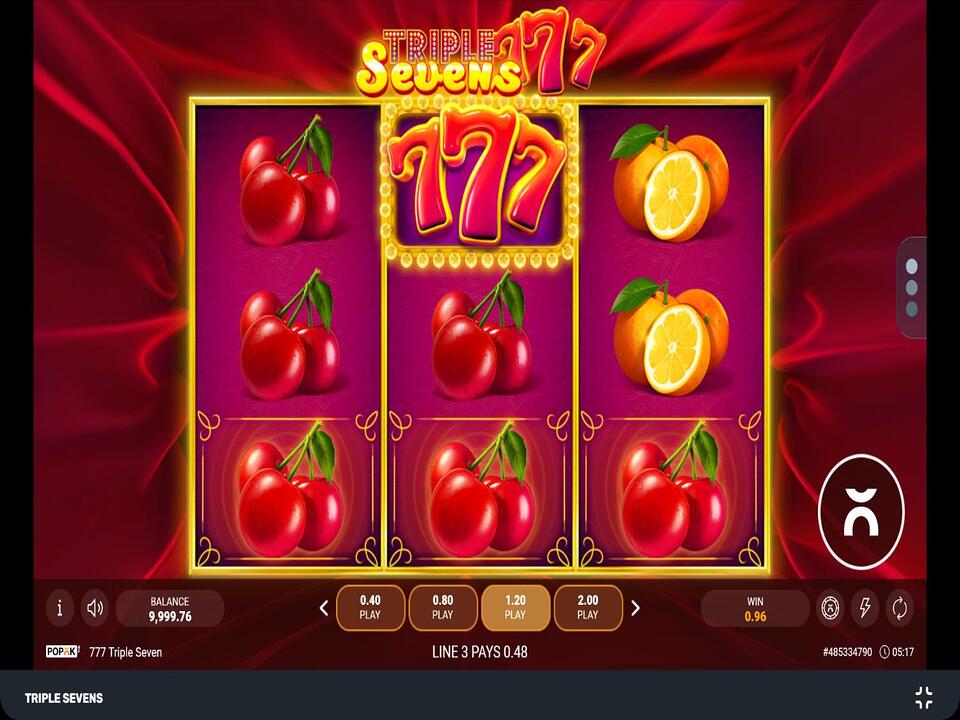Click the win amount display

click(x=755, y=609)
